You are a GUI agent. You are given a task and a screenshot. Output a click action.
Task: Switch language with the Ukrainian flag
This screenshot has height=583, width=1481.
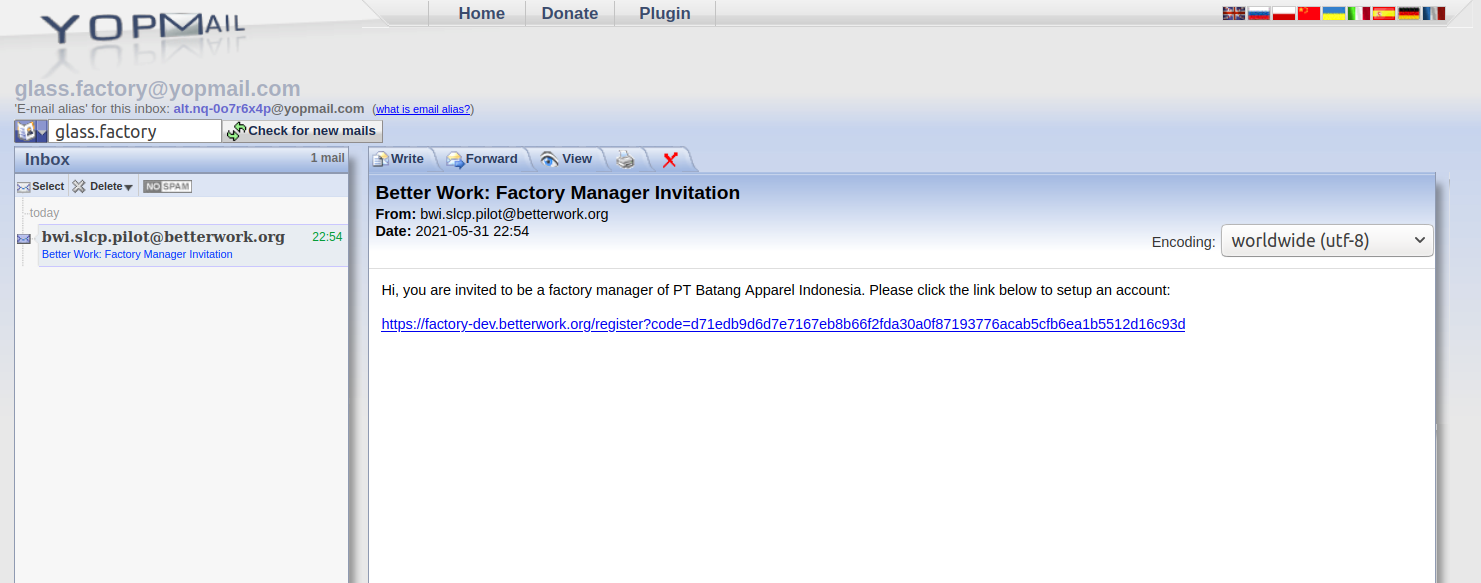point(1334,13)
